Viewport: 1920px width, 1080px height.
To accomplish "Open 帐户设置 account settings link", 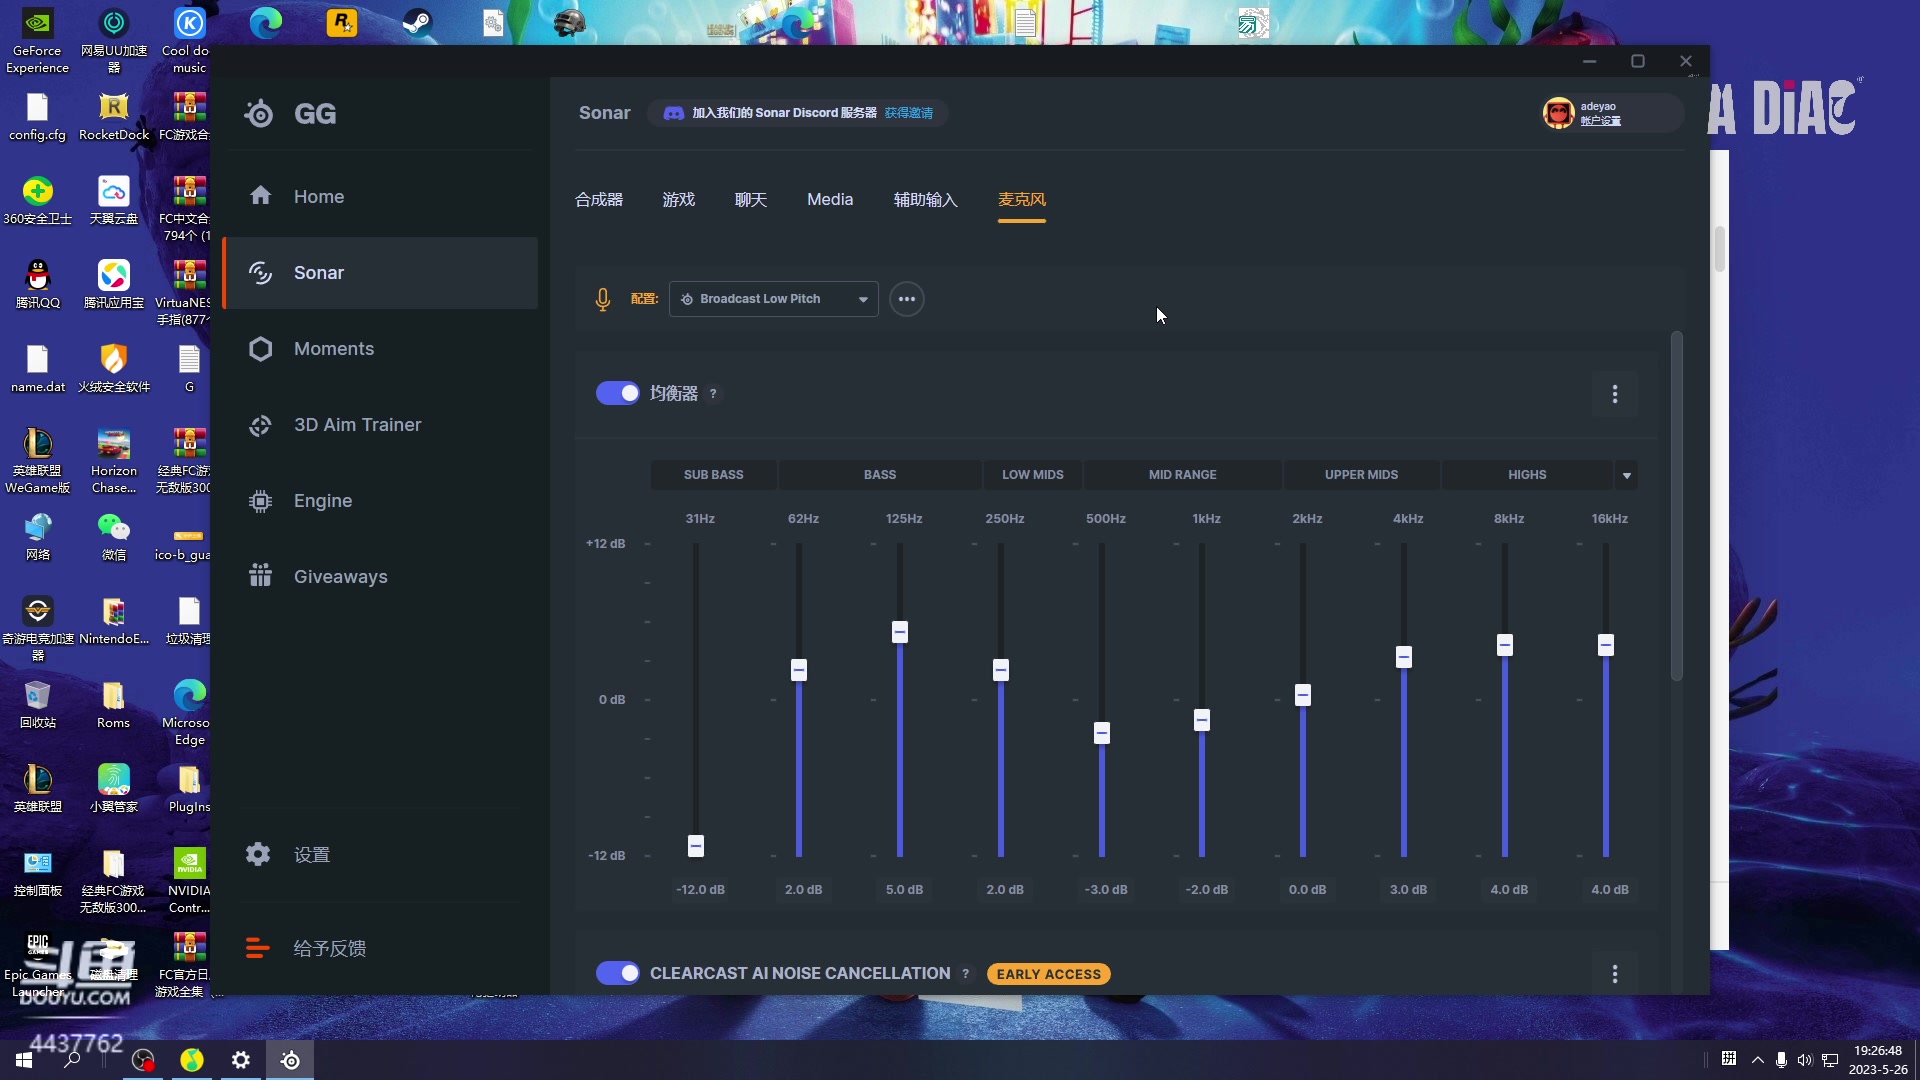I will pos(1600,121).
